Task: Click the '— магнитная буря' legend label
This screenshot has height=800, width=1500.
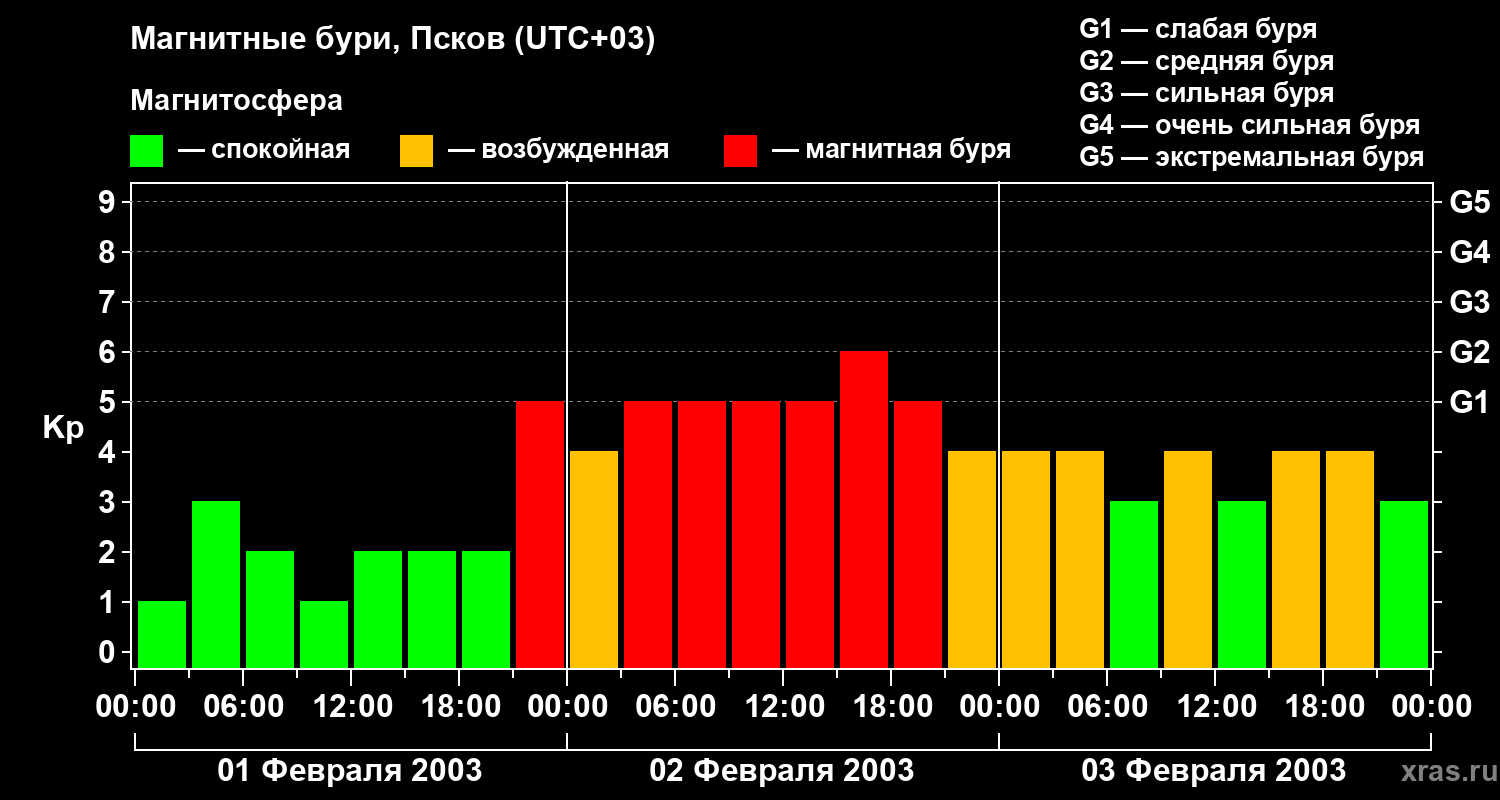Action: (x=891, y=150)
